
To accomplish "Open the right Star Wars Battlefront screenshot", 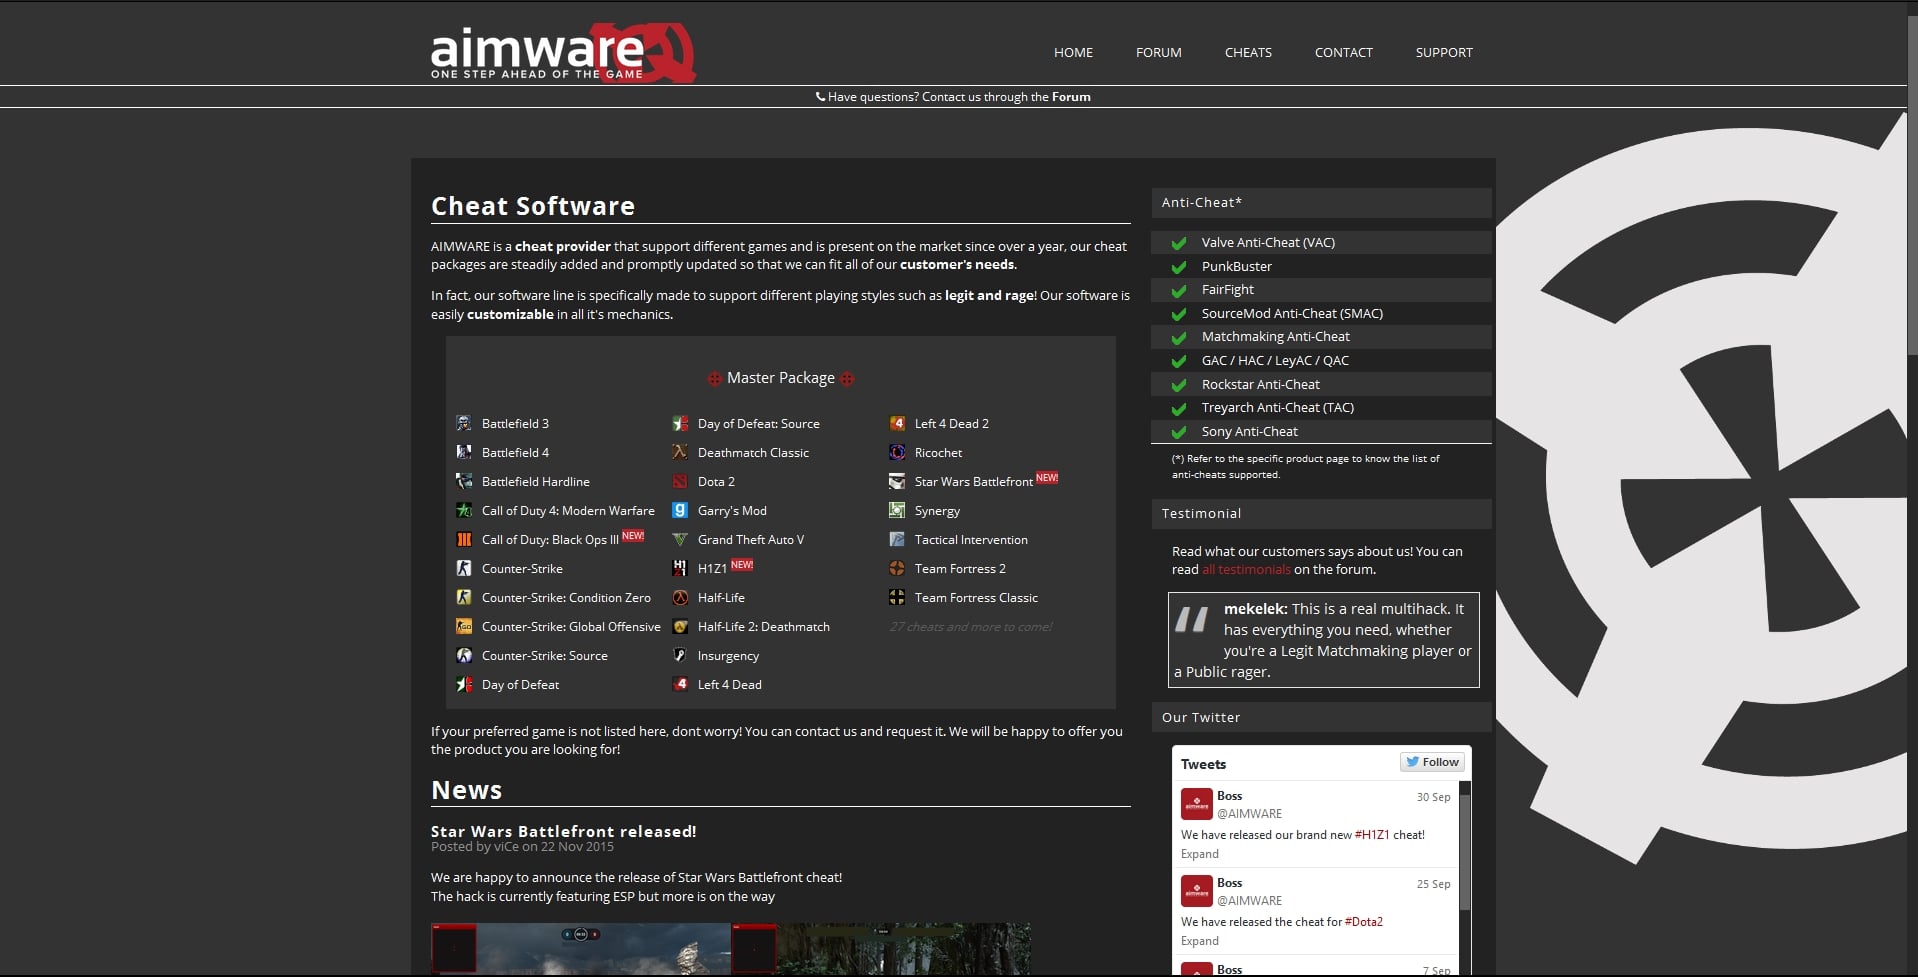I will click(x=881, y=949).
